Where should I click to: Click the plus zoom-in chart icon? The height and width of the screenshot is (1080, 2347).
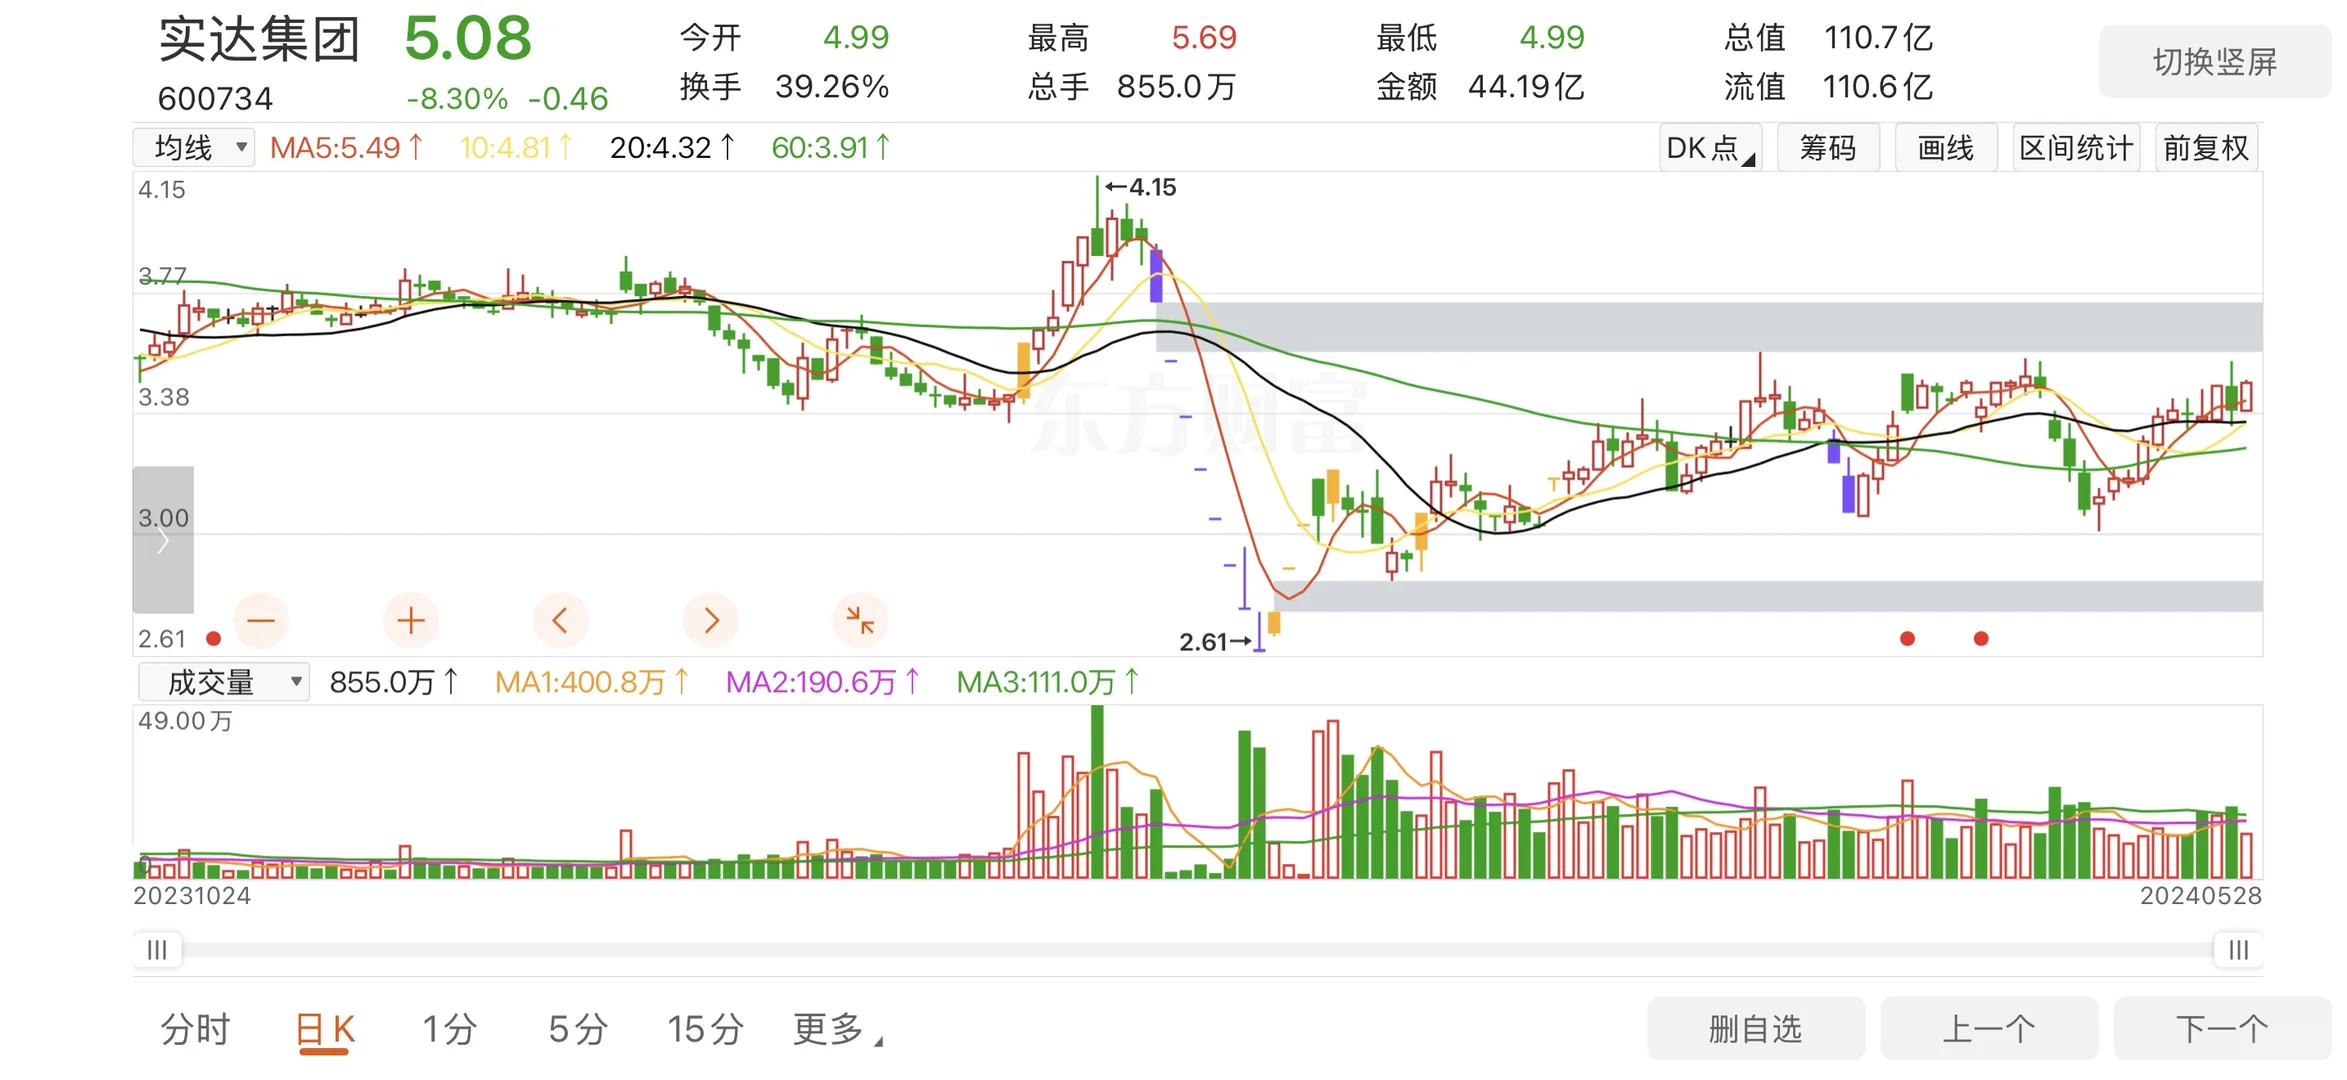[x=411, y=621]
